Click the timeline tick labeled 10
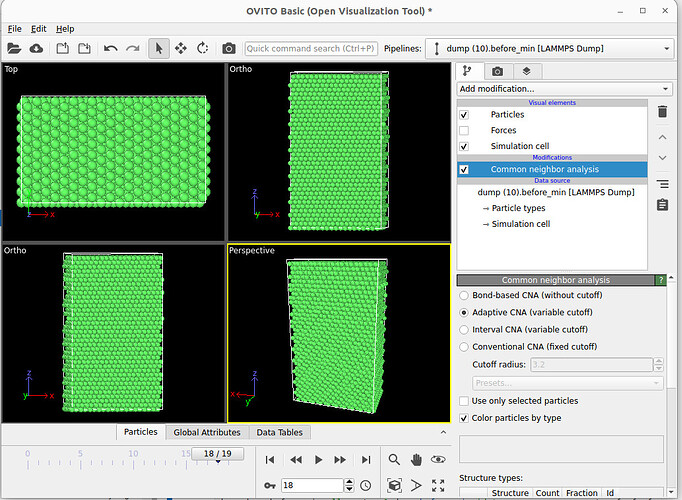Image resolution: width=682 pixels, height=500 pixels. coord(133,453)
